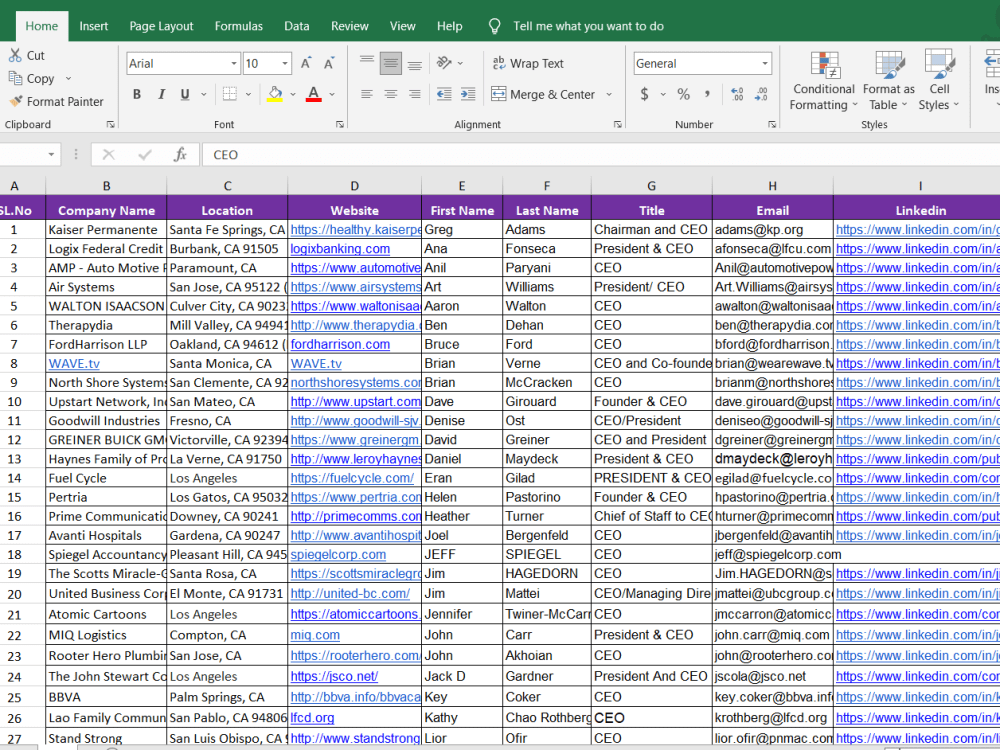
Task: Open Format as Table gallery
Action: pos(889,81)
